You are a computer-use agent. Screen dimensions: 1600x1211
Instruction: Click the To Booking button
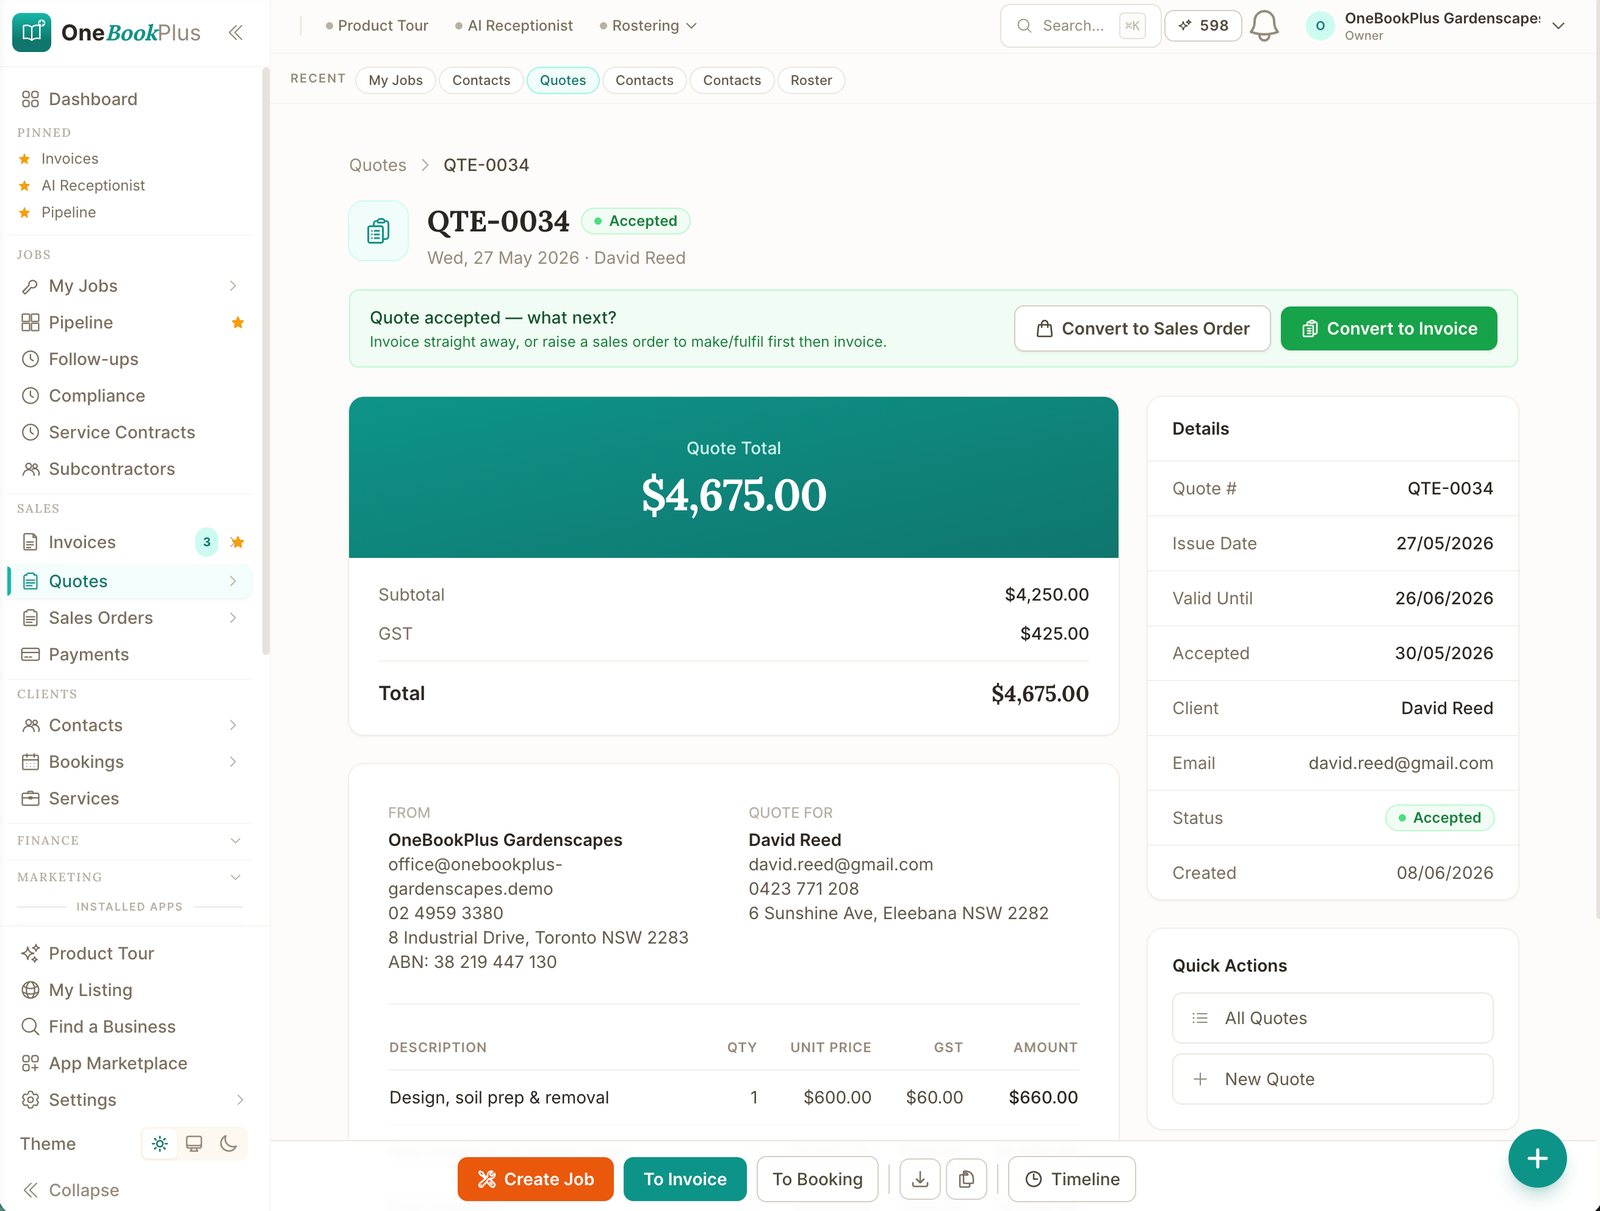pos(817,1179)
